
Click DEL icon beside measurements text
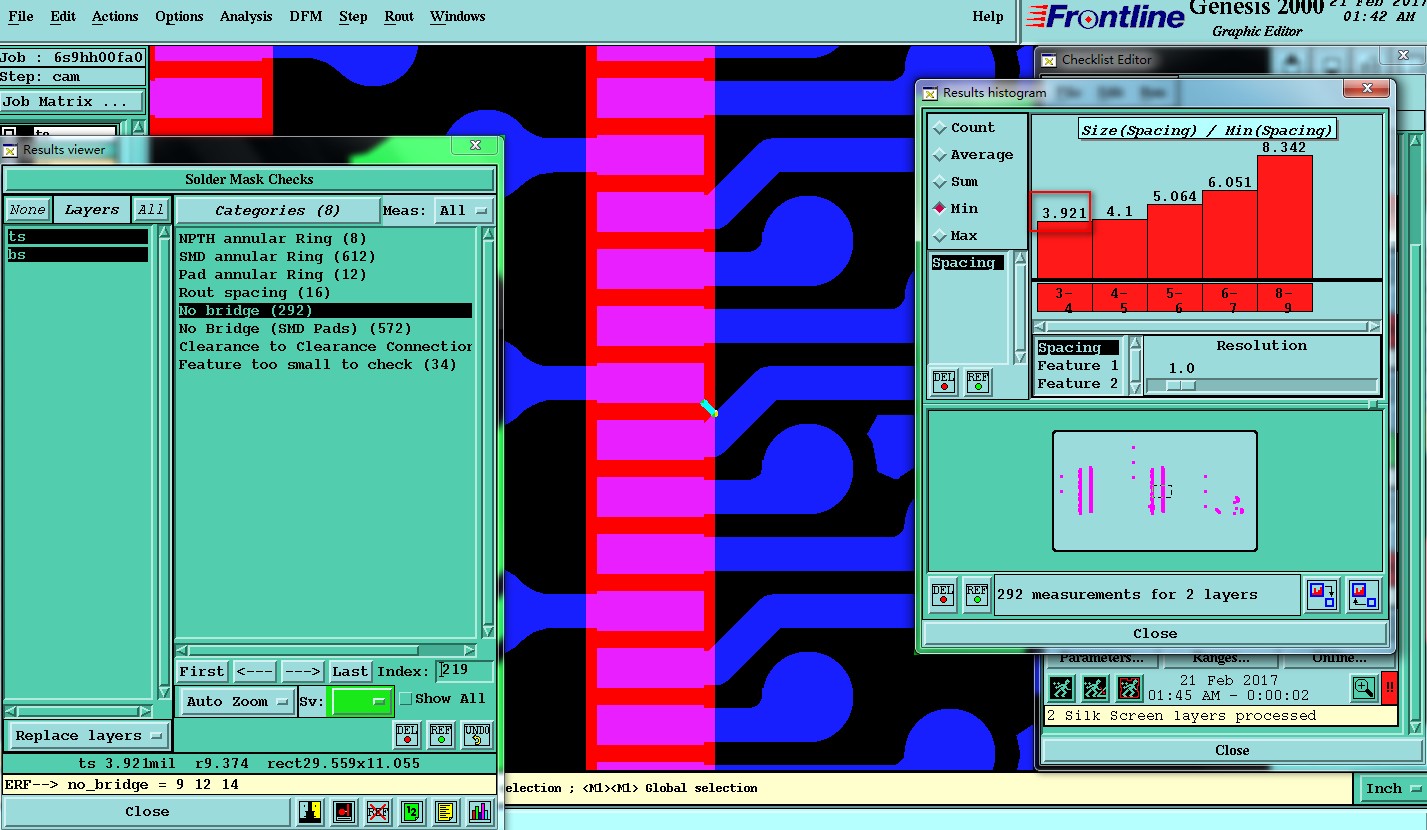(943, 594)
